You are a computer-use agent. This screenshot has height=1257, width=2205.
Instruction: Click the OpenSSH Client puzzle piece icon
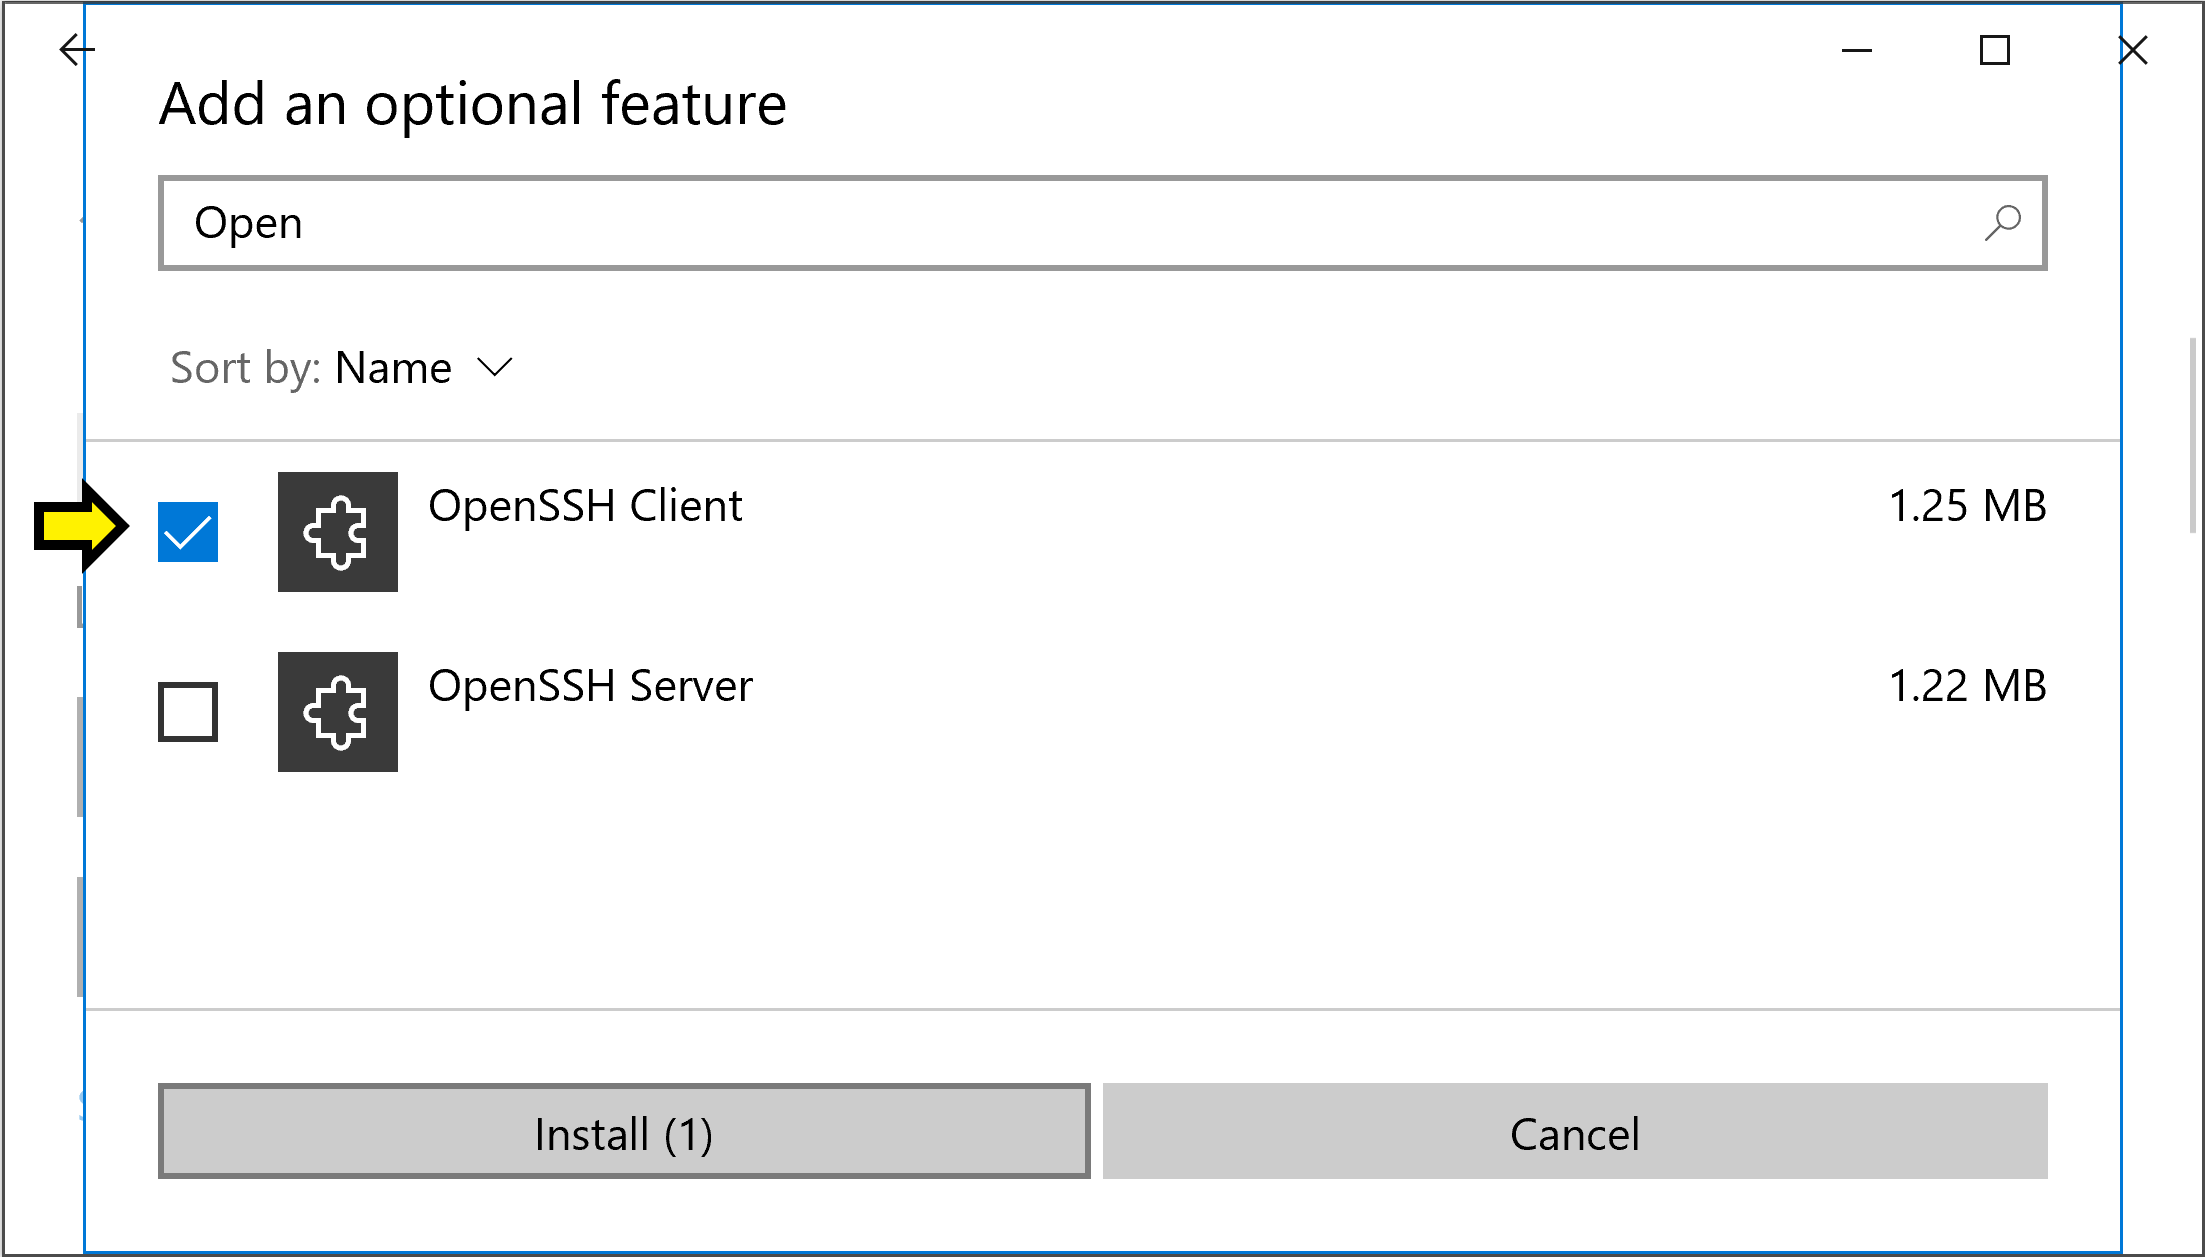[x=337, y=533]
